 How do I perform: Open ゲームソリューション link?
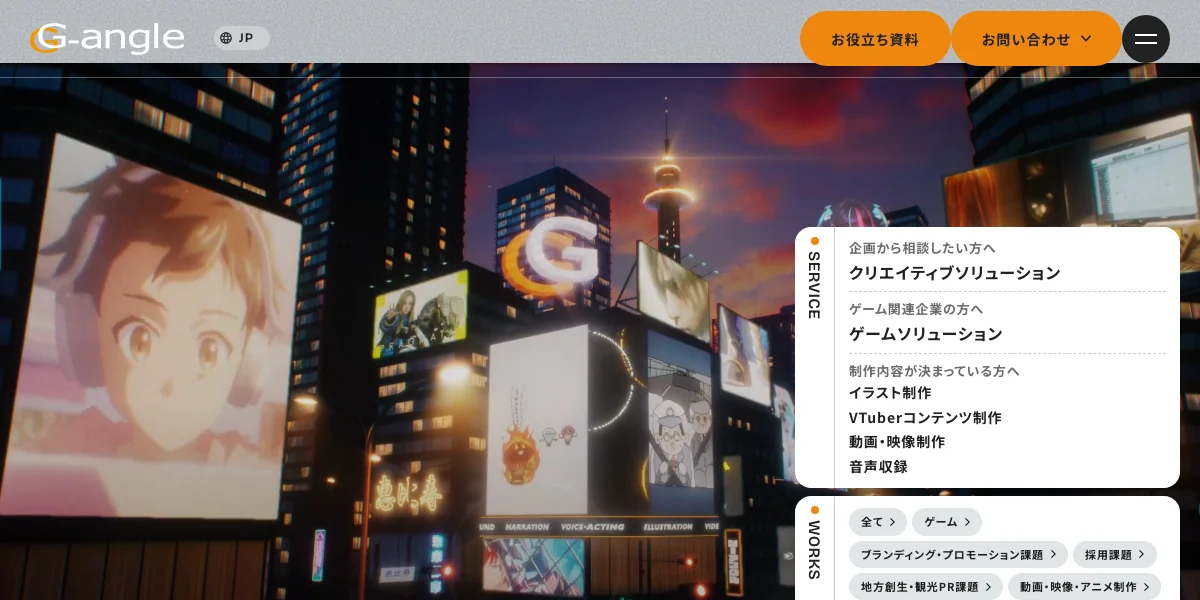(x=925, y=333)
